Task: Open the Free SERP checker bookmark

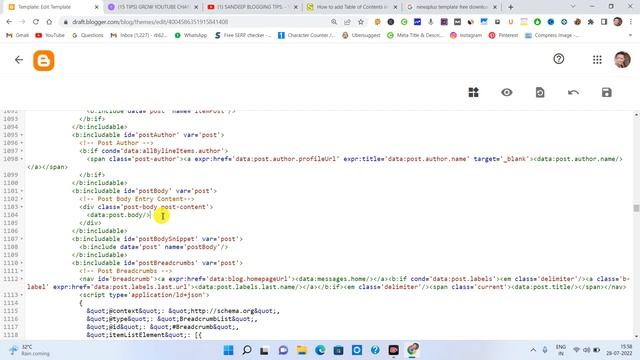Action: coord(242,36)
